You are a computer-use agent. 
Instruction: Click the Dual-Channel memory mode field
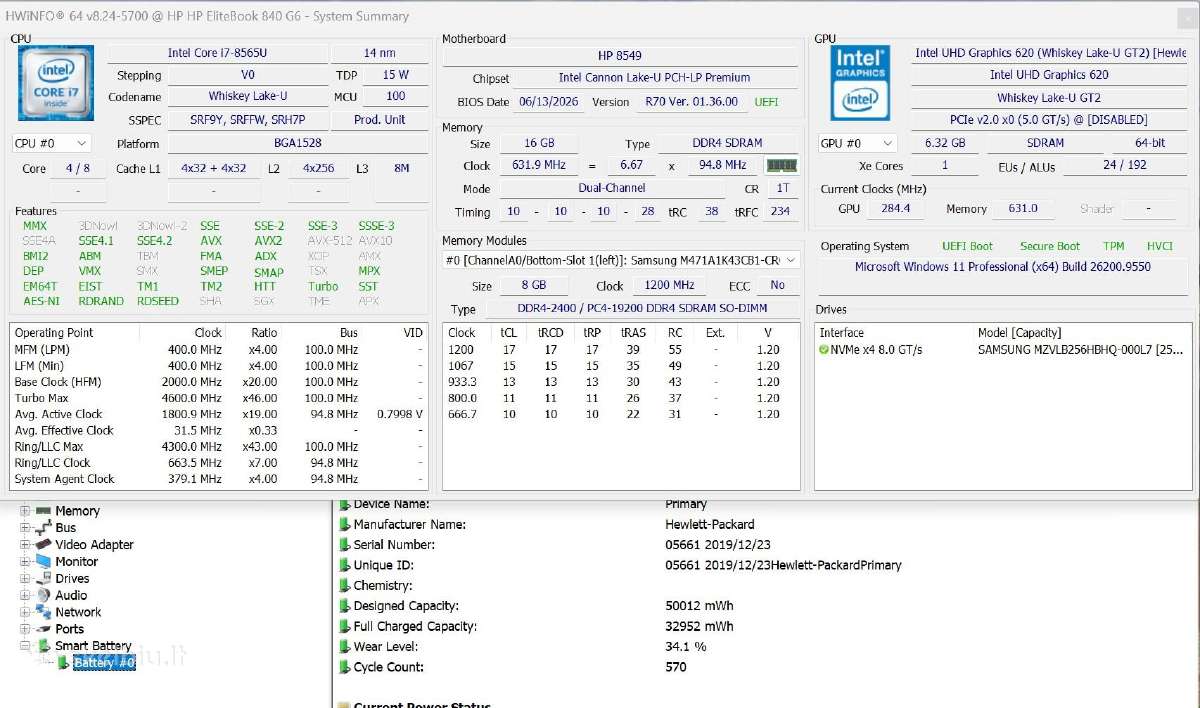[611, 188]
